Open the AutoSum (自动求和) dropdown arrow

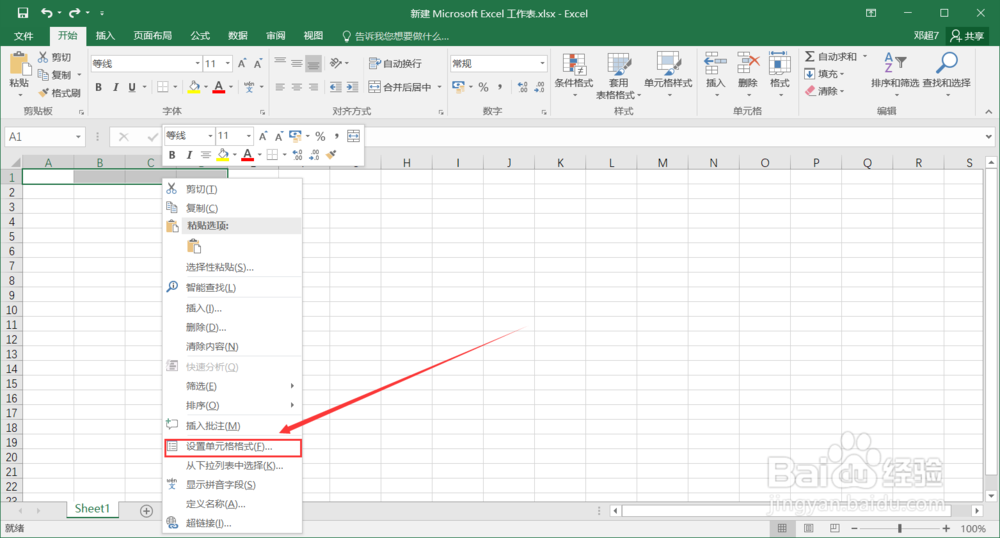[865, 56]
